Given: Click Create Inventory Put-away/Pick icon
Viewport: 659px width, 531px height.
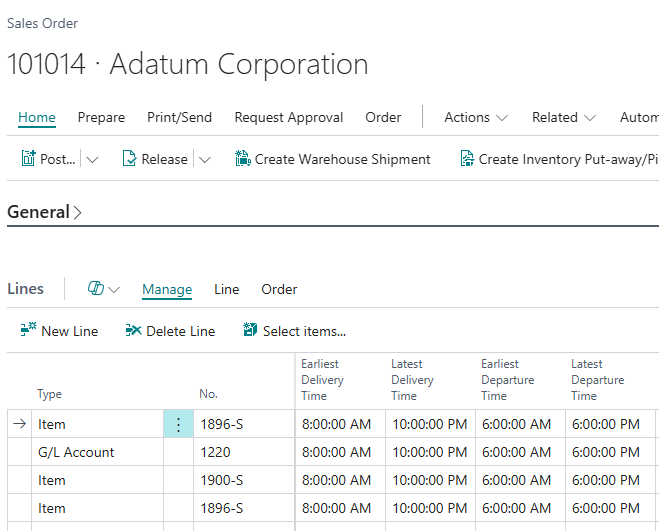Looking at the screenshot, I should pos(466,159).
